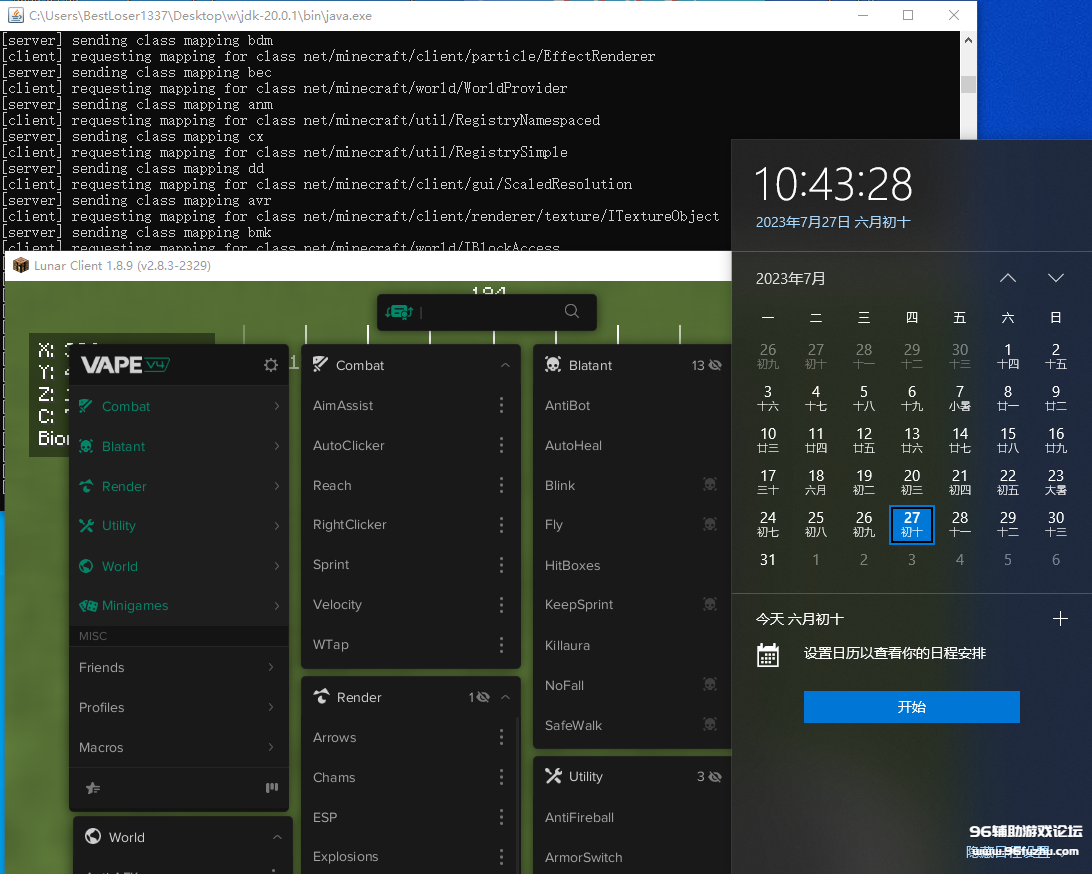Toggle the eye icon in Utility header
Image resolution: width=1092 pixels, height=874 pixels.
coord(715,777)
